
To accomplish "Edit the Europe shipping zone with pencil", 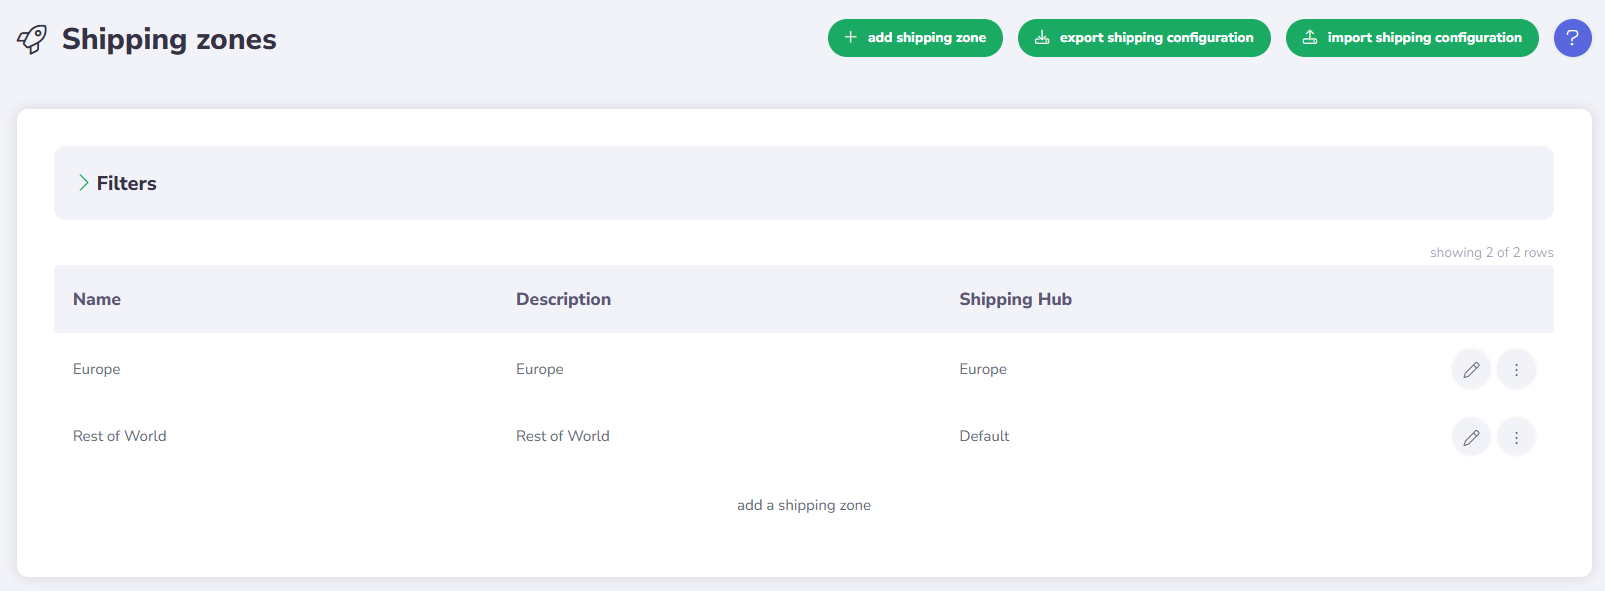I will 1471,370.
